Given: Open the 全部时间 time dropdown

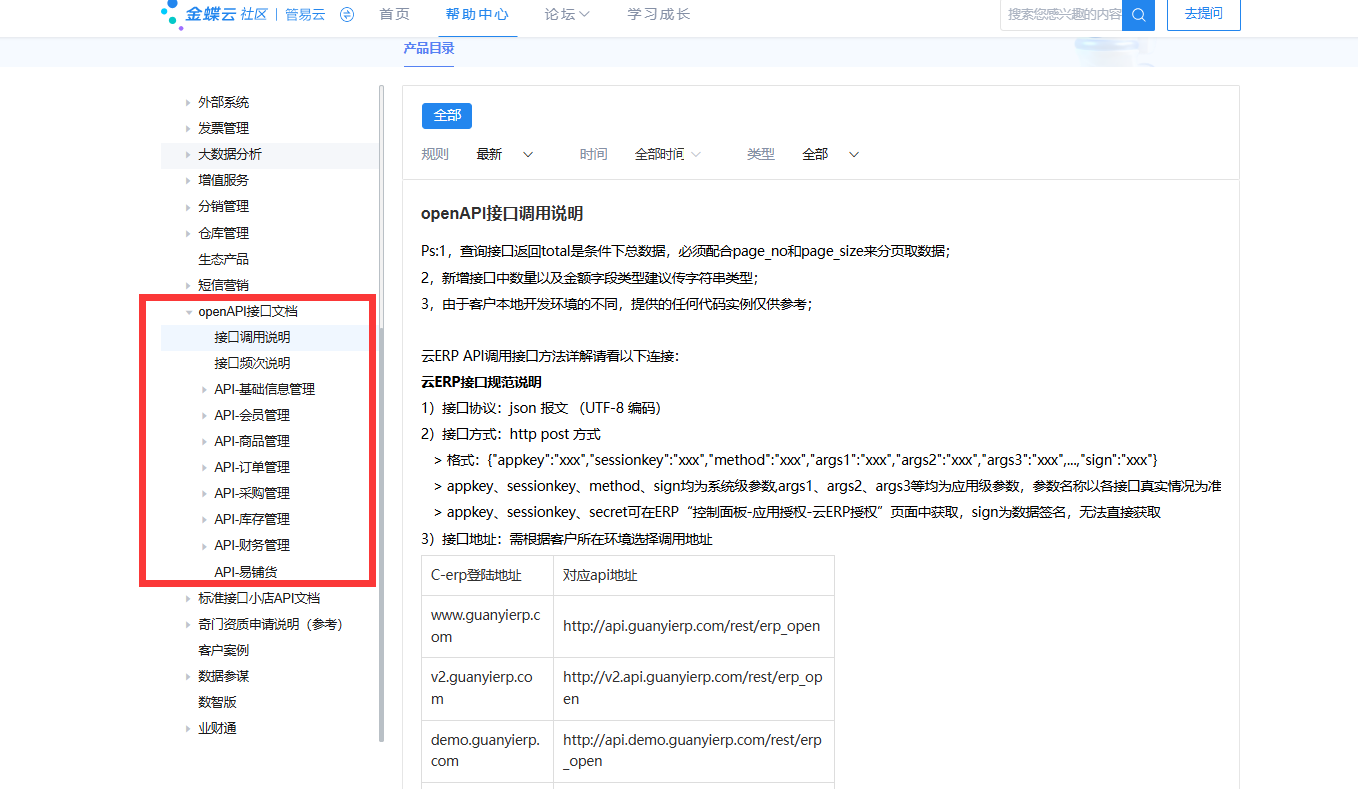Looking at the screenshot, I should pyautogui.click(x=668, y=154).
